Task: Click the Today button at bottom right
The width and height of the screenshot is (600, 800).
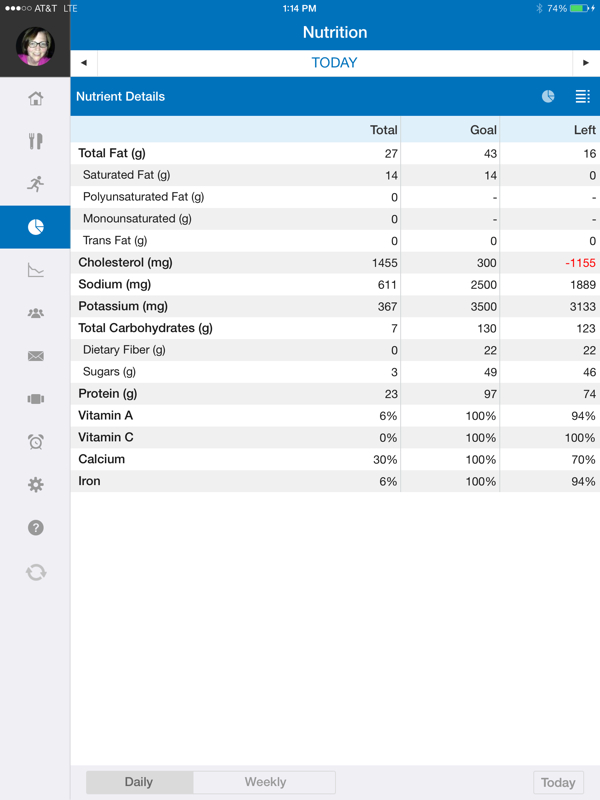Action: (558, 782)
